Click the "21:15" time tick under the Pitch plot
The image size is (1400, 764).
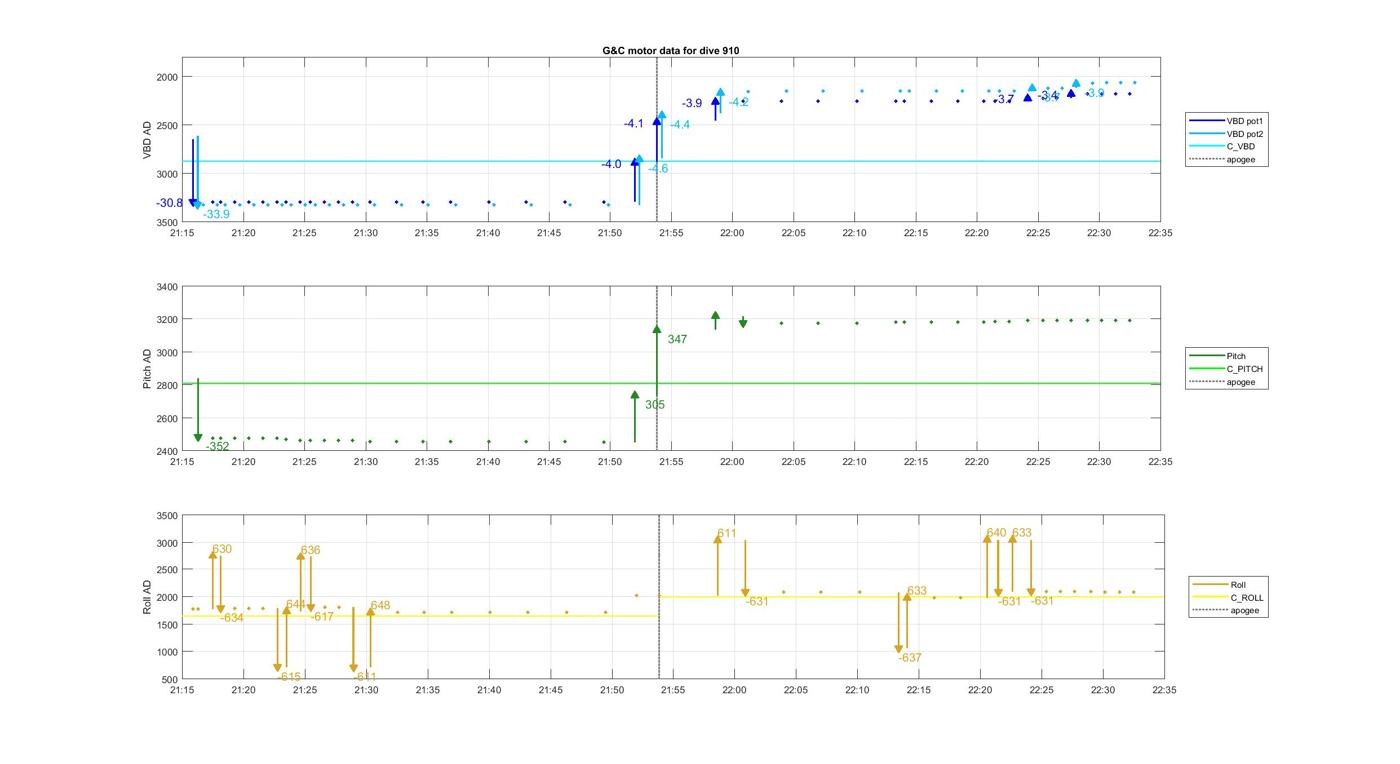[x=182, y=462]
